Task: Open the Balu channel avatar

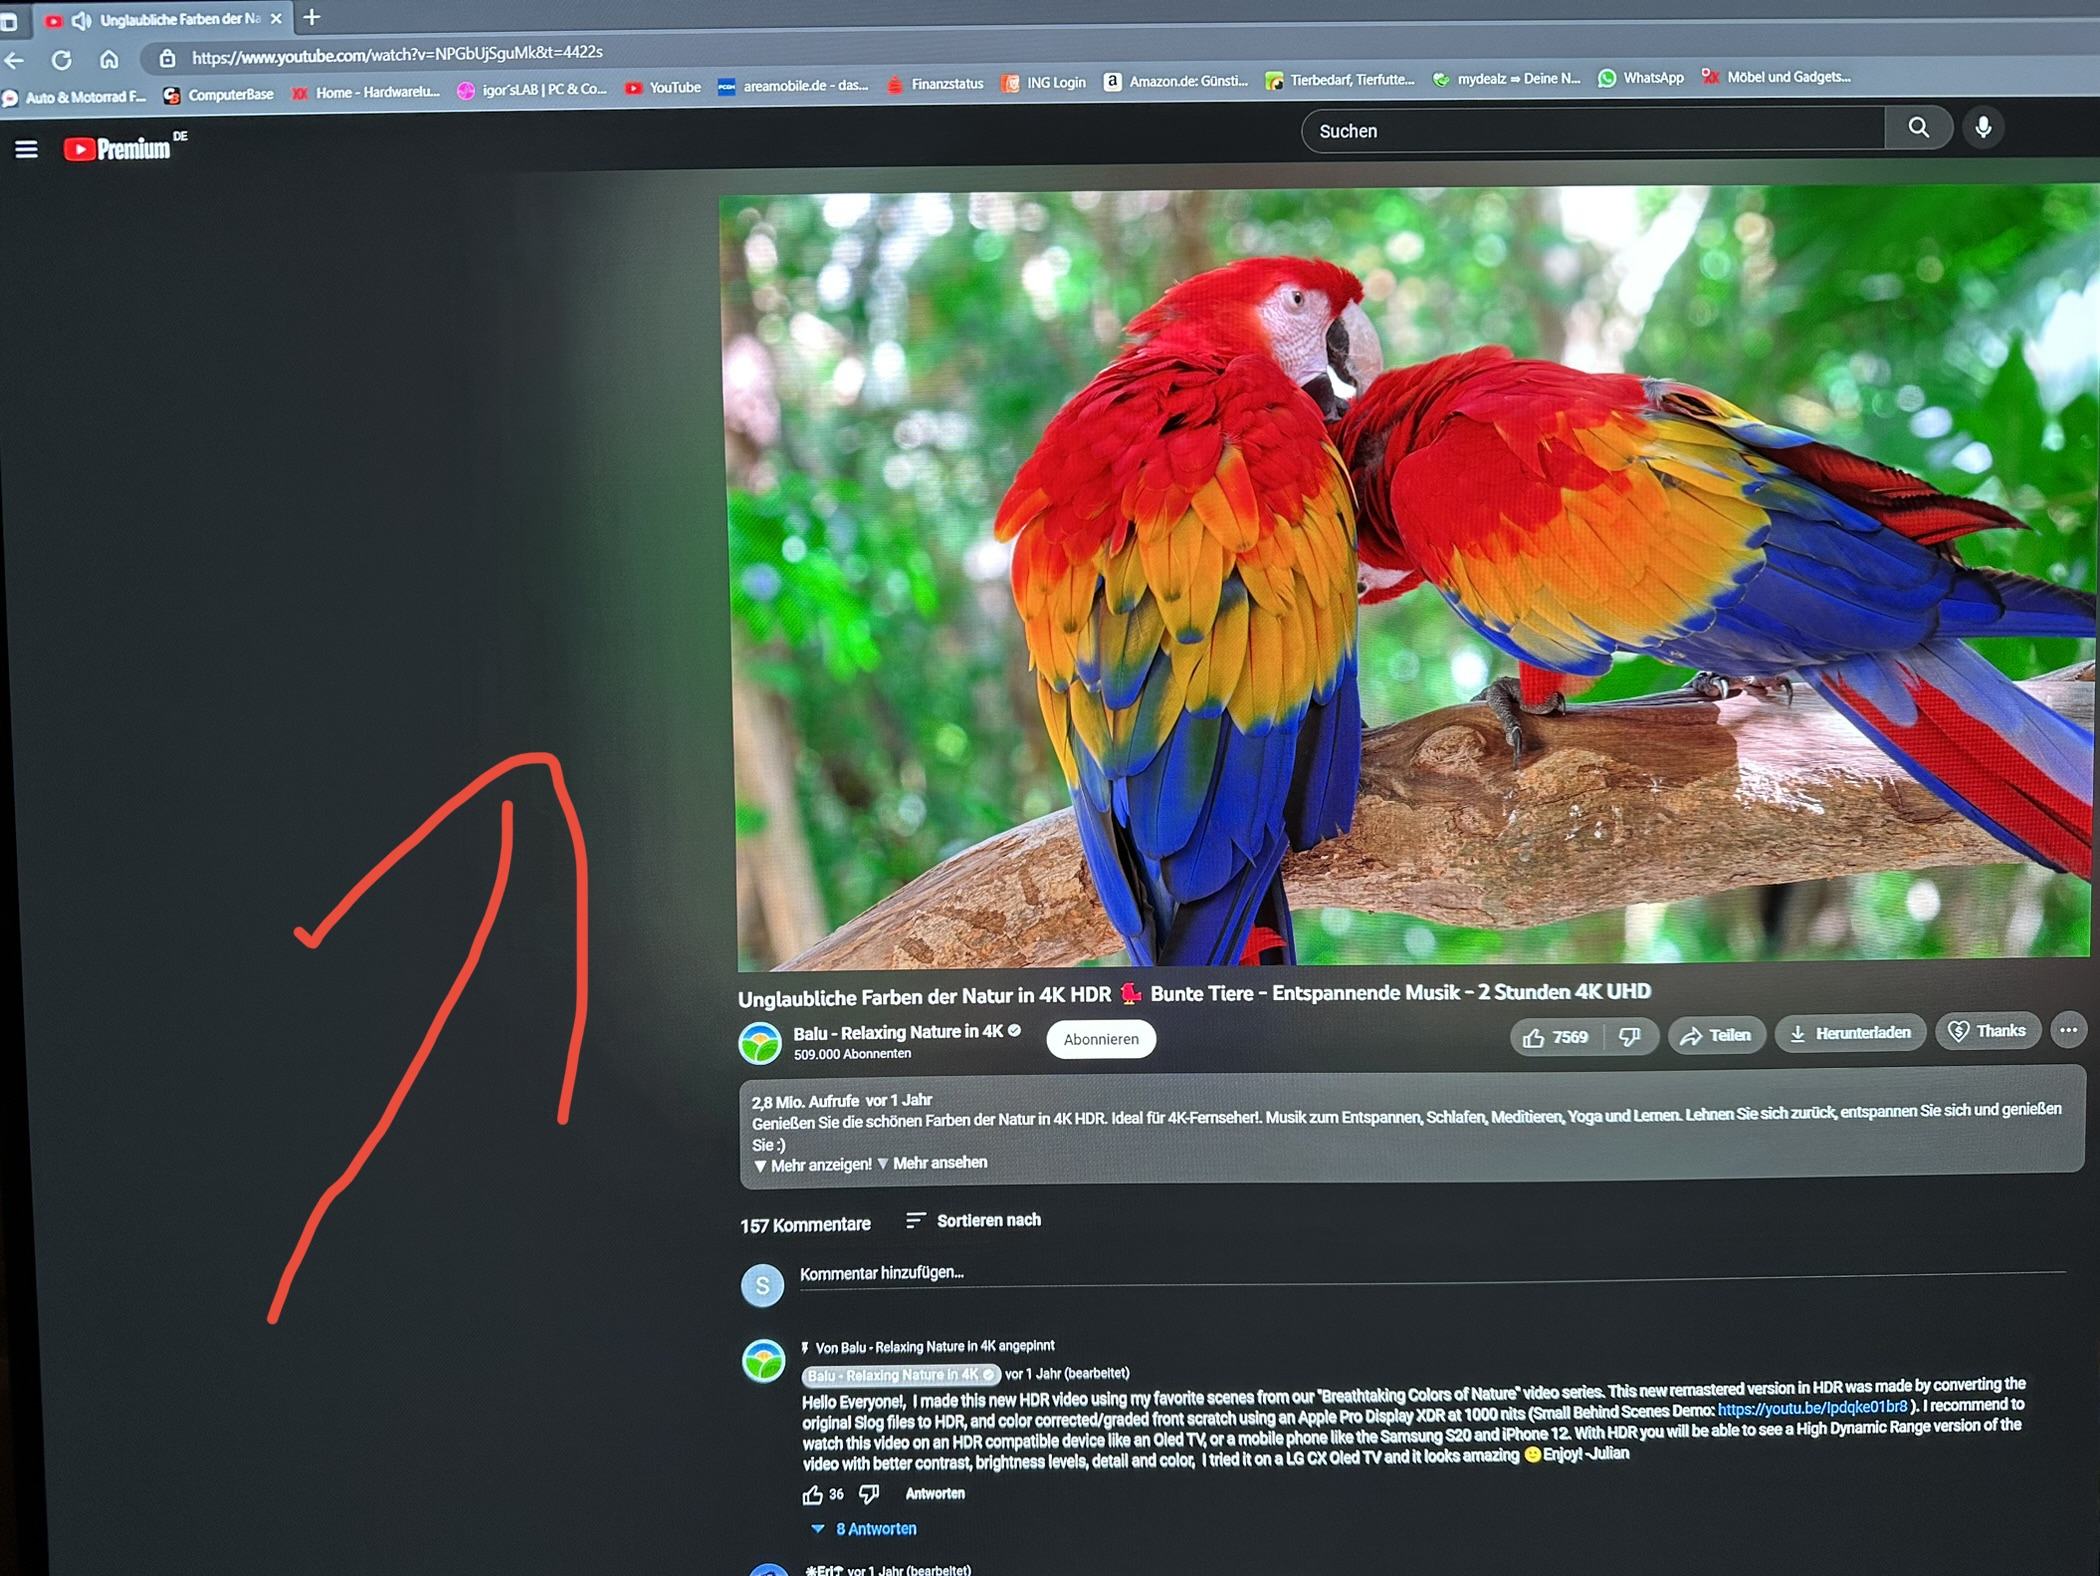Action: pyautogui.click(x=760, y=1043)
